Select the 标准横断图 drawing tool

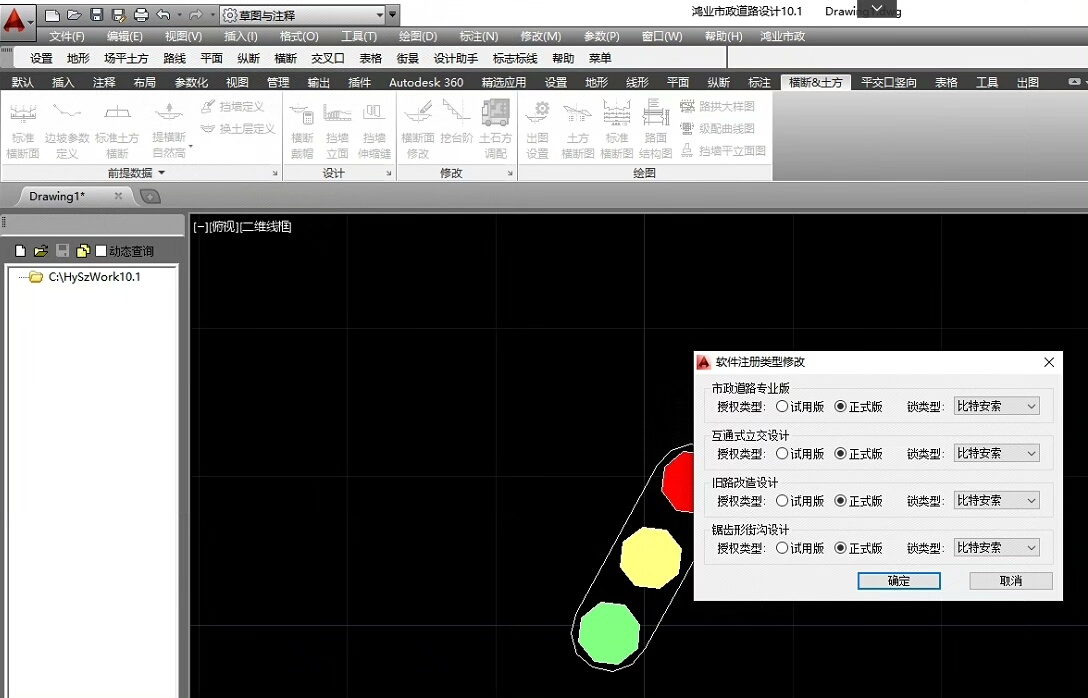click(617, 130)
